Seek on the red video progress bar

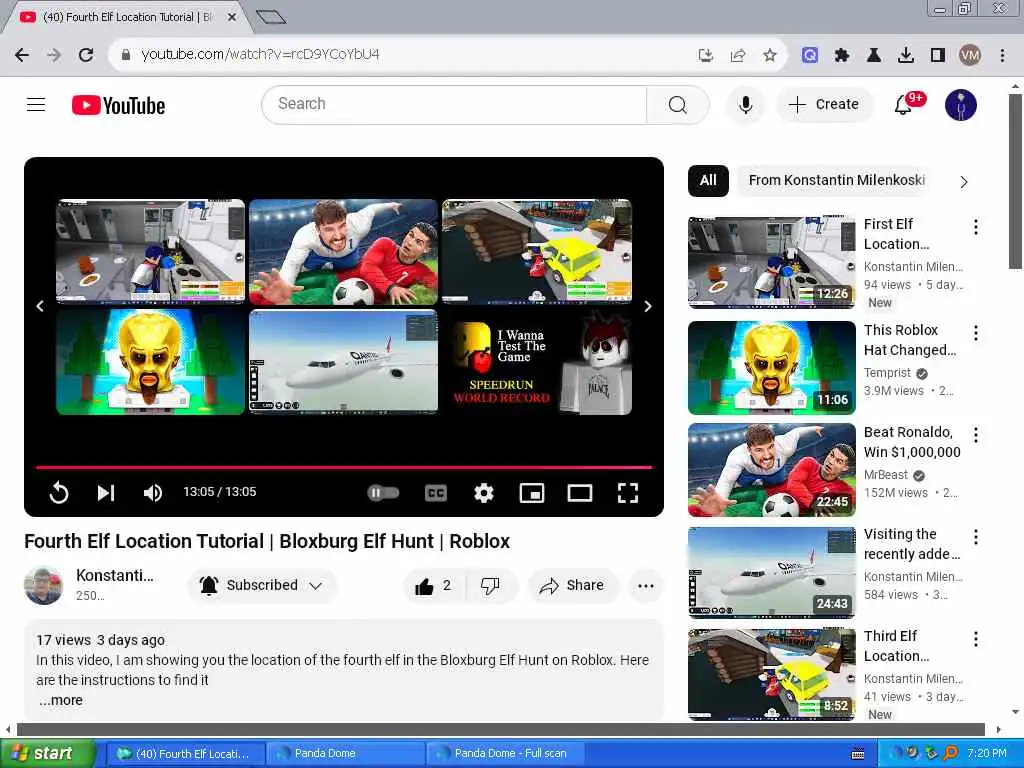pyautogui.click(x=344, y=467)
